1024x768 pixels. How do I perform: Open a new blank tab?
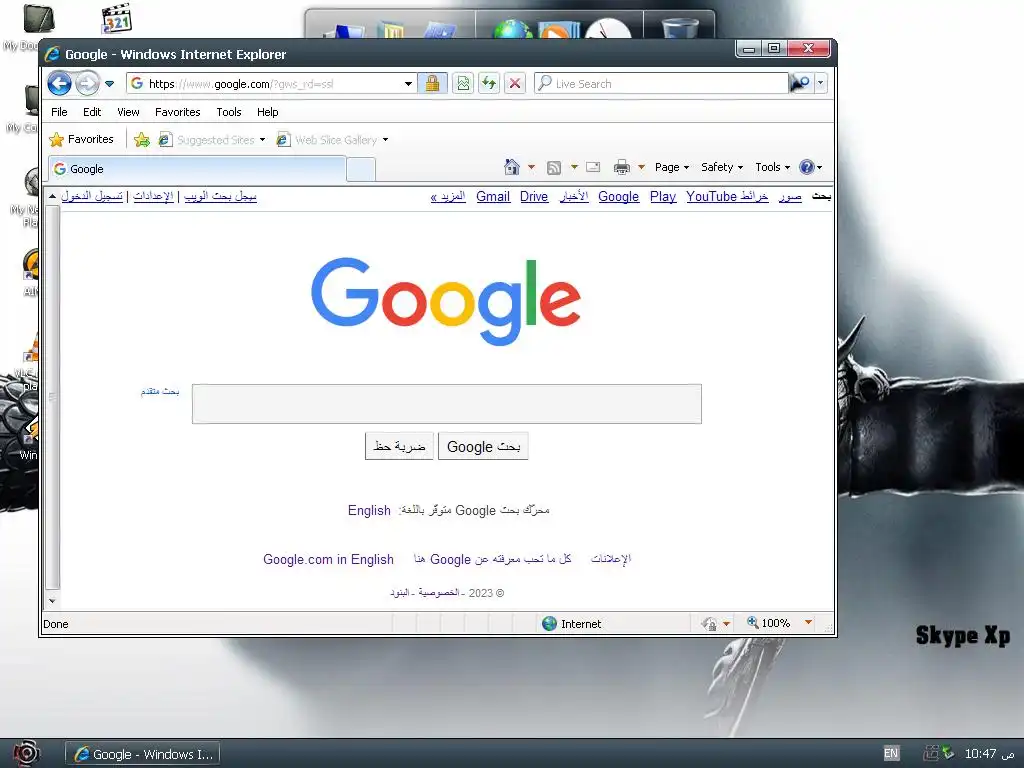[360, 169]
